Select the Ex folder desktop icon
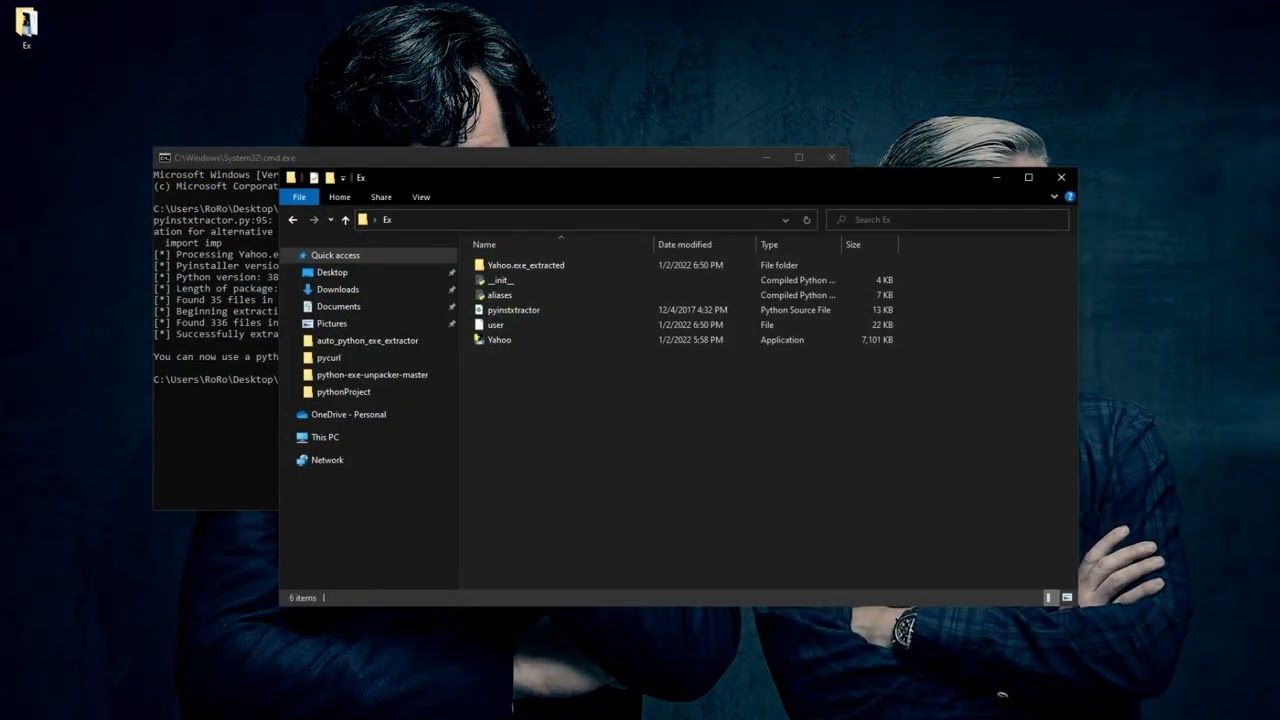Viewport: 1280px width, 720px height. 27,28
